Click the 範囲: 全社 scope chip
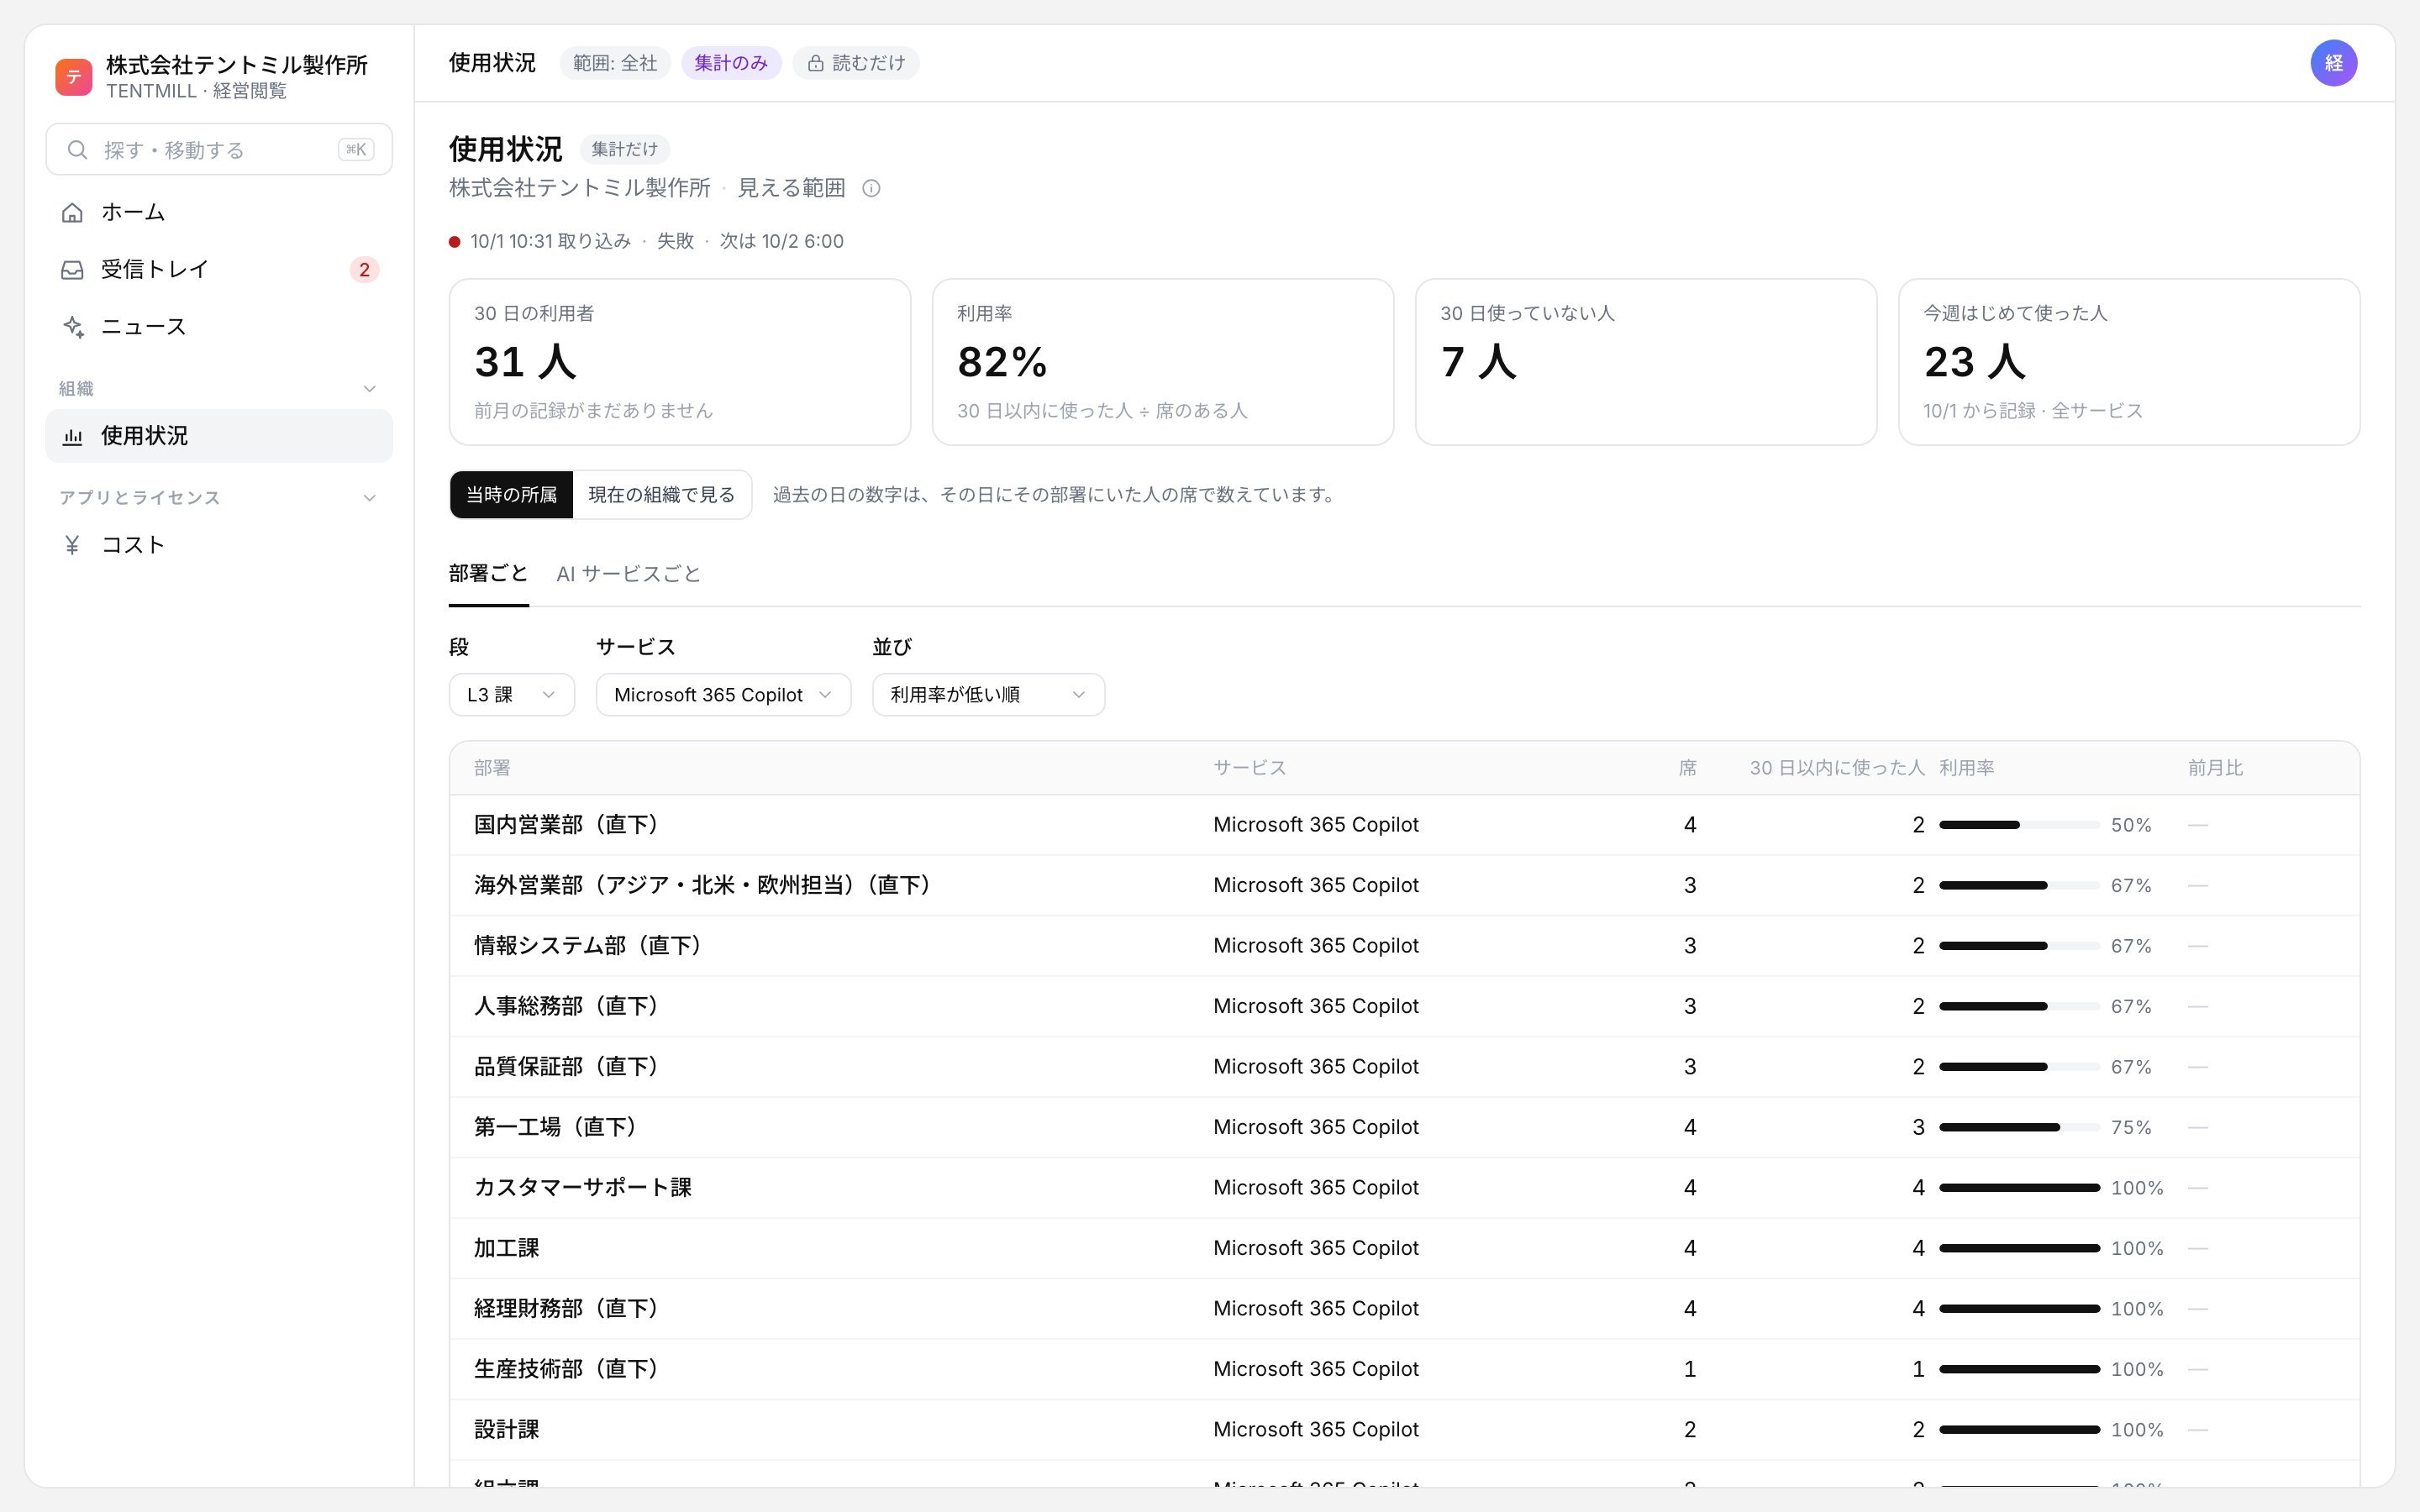 click(x=615, y=63)
